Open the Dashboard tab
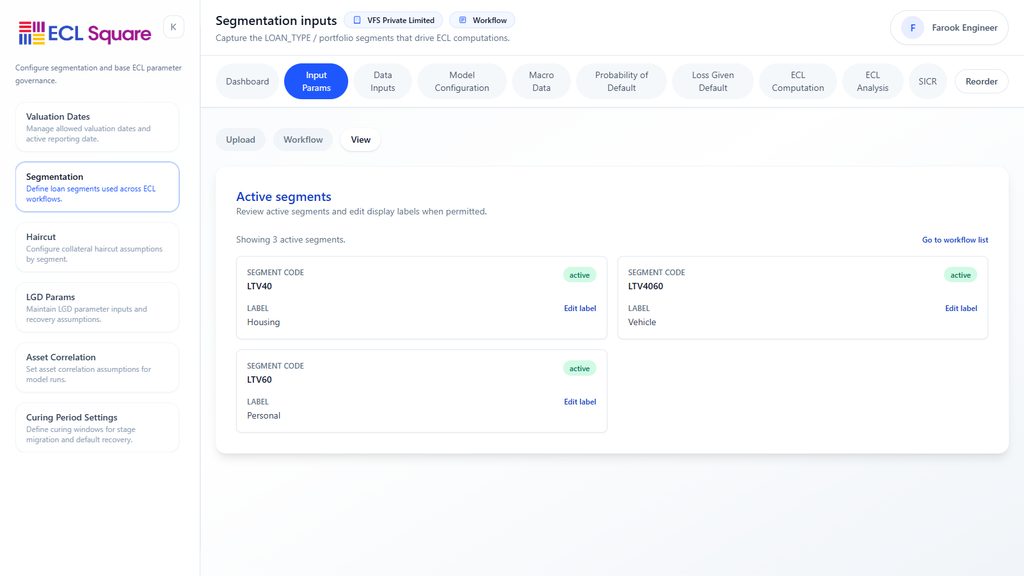This screenshot has height=576, width=1024. [x=248, y=82]
